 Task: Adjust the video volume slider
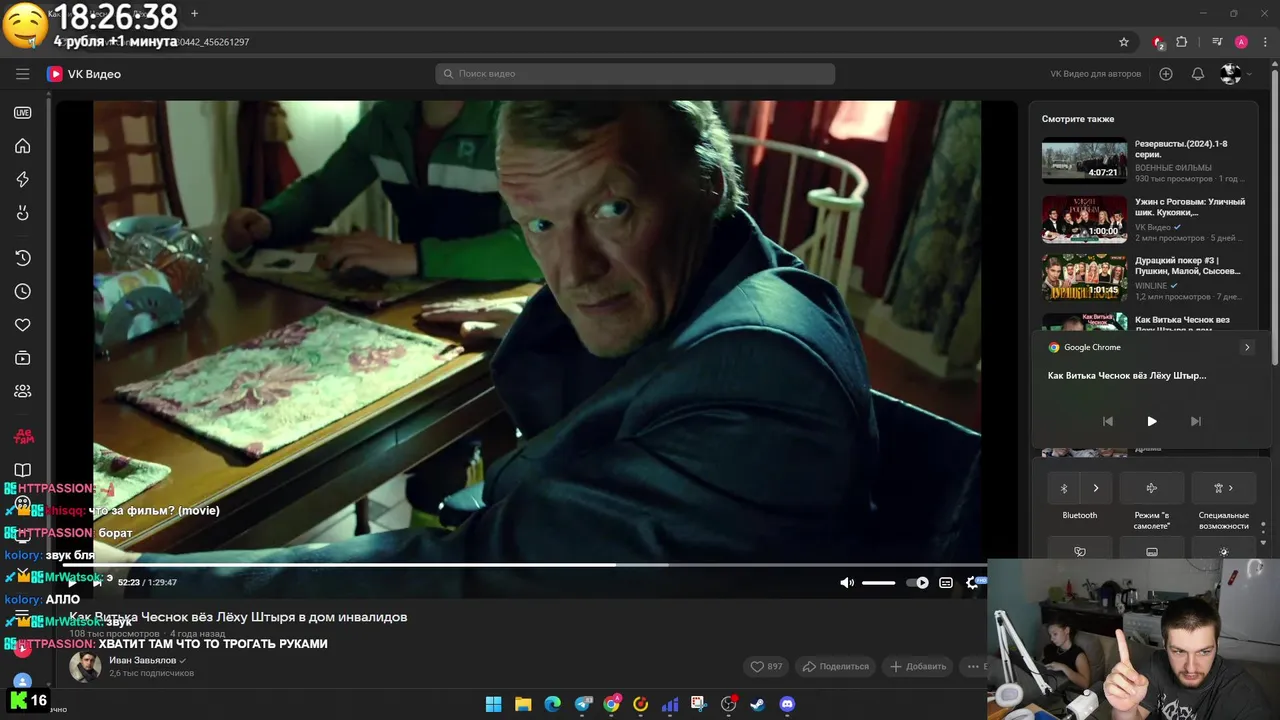(x=879, y=582)
